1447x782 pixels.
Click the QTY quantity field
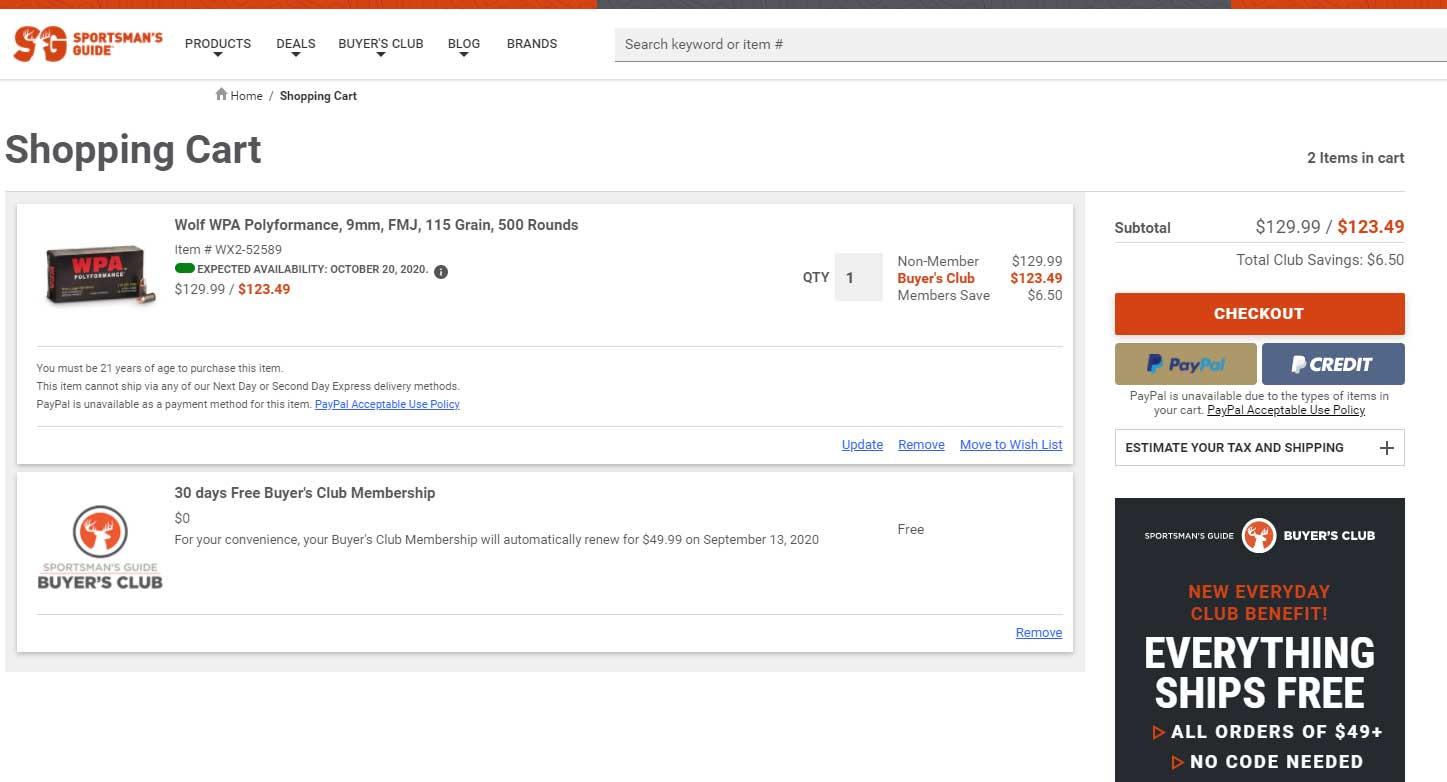[x=859, y=277]
